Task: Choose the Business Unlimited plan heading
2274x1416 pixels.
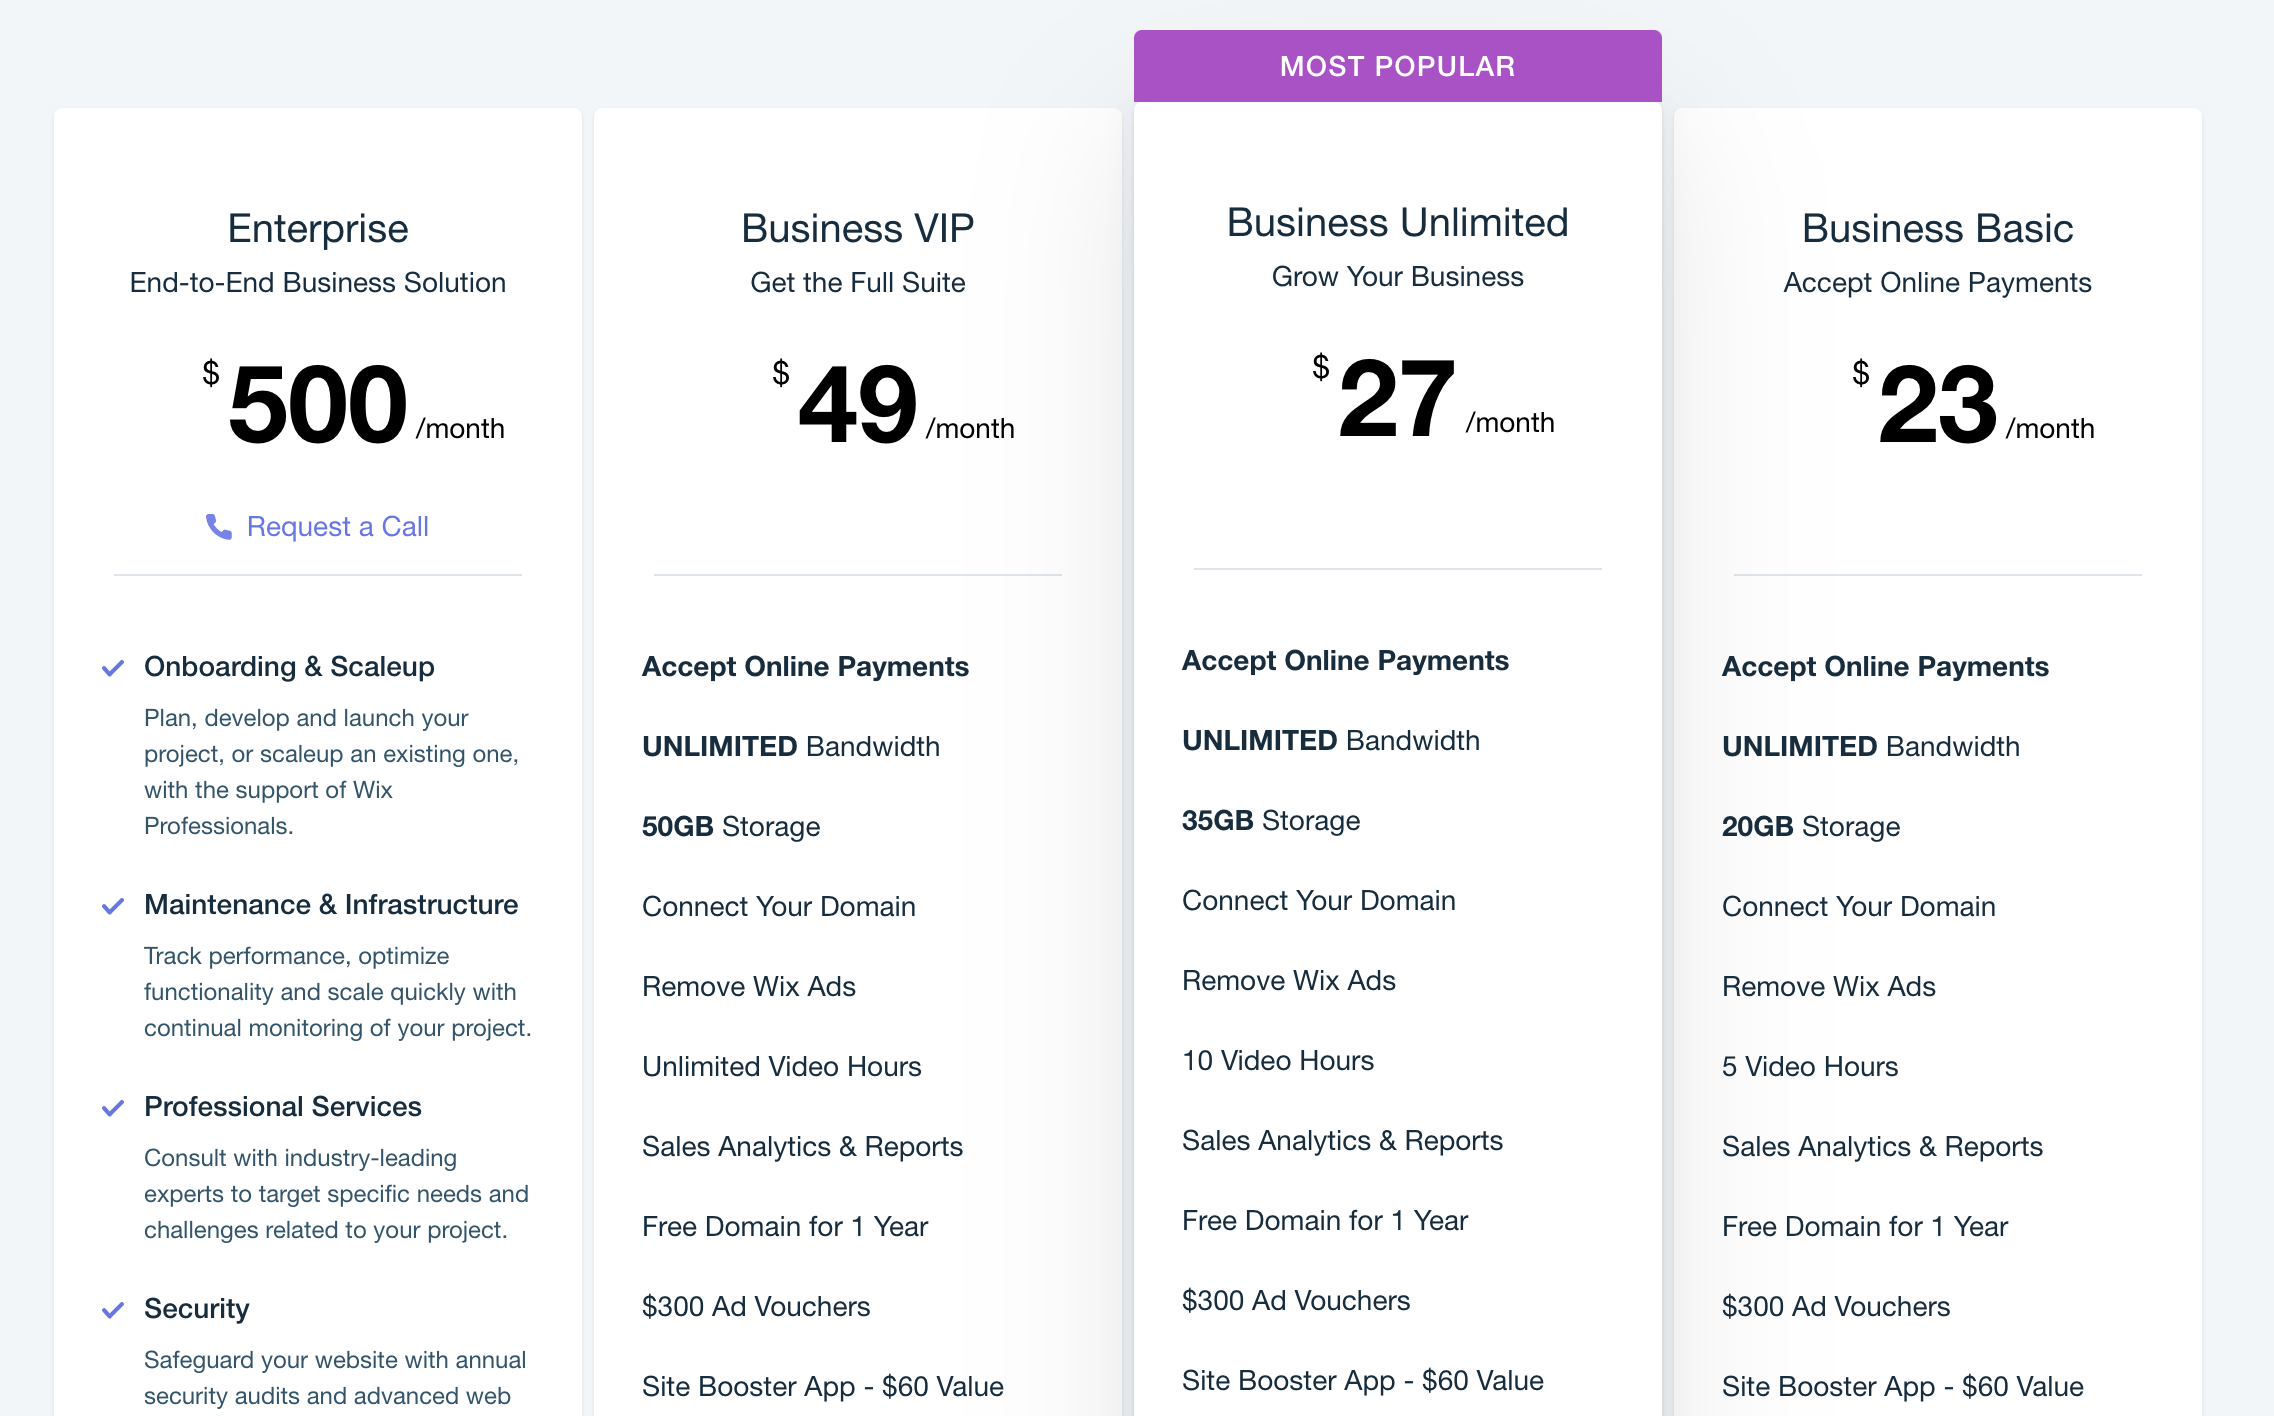Action: click(1397, 223)
